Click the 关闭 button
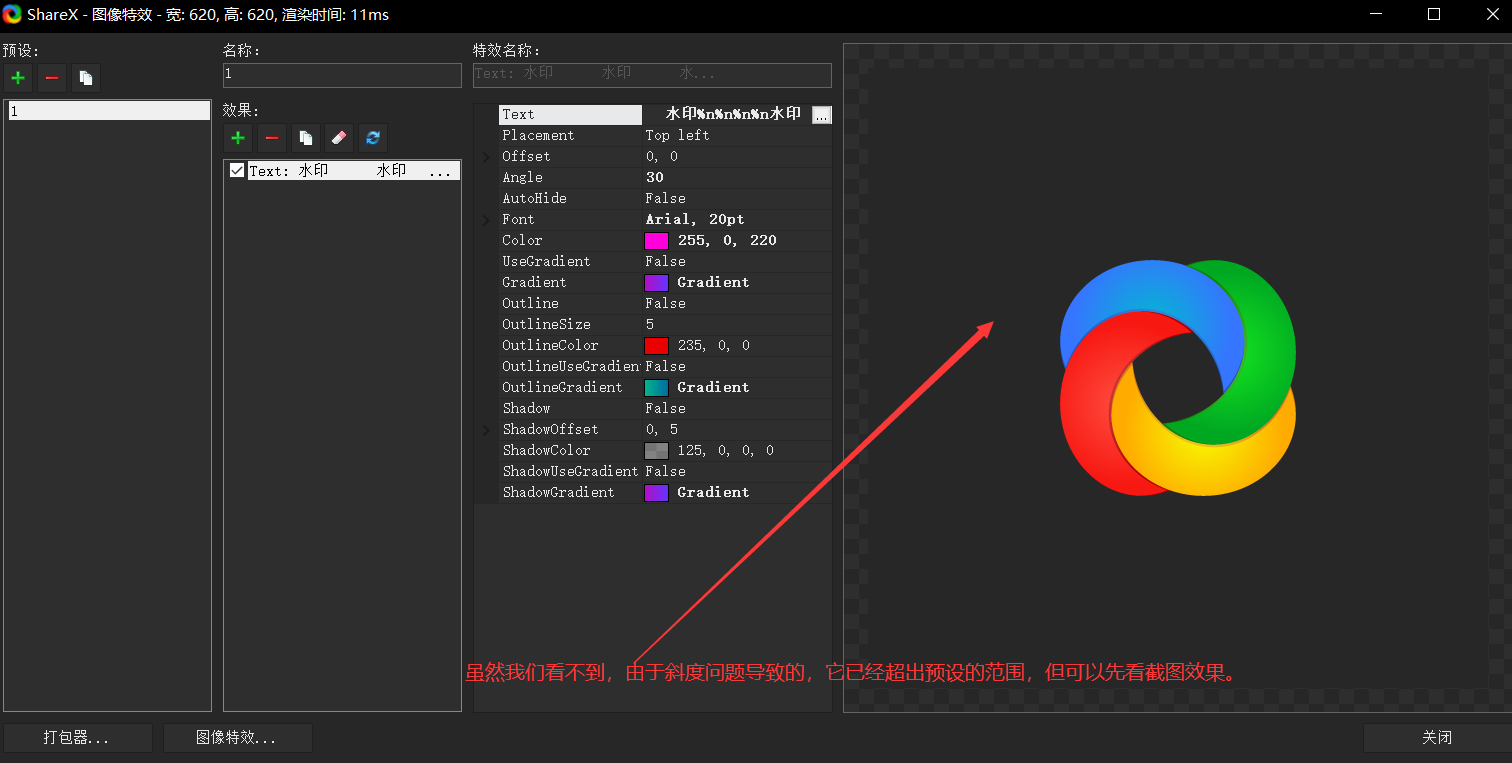This screenshot has height=763, width=1512. (1436, 738)
